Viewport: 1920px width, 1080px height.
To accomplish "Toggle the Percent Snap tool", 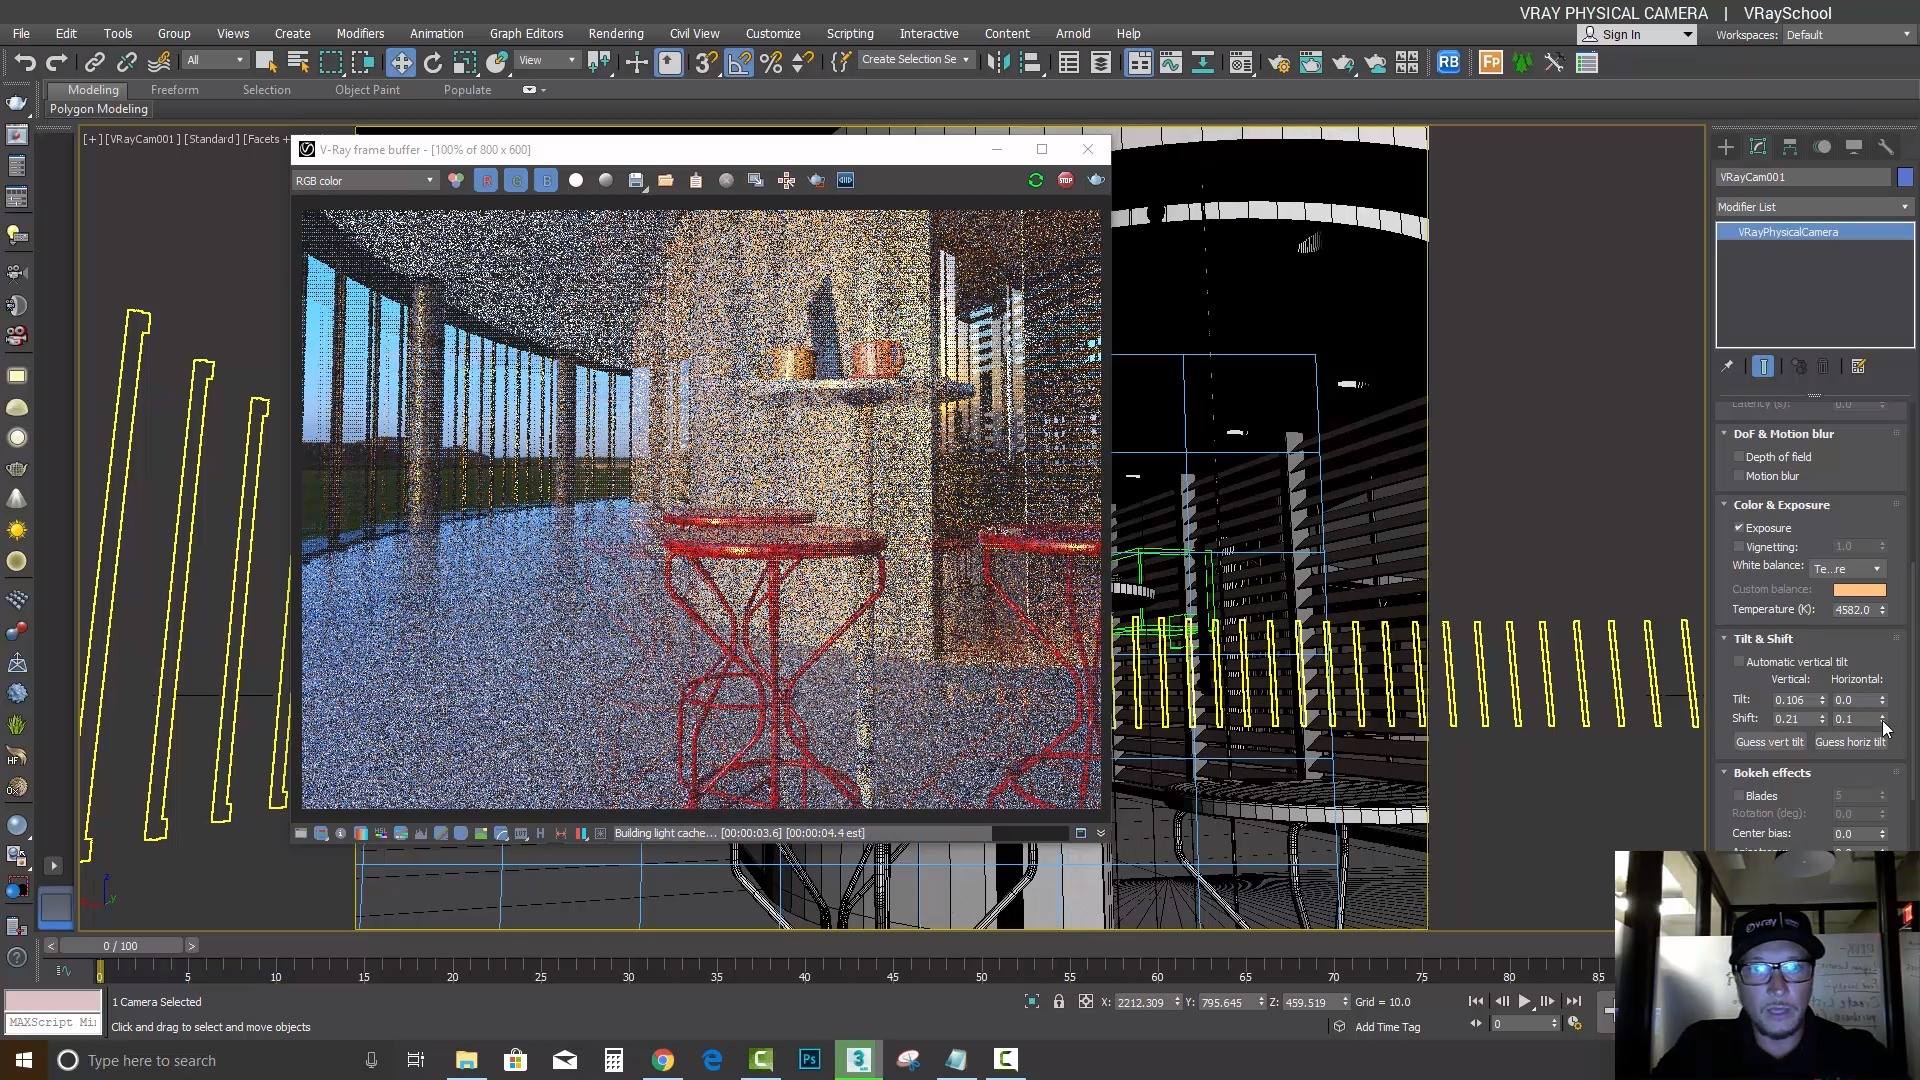I will [x=771, y=63].
